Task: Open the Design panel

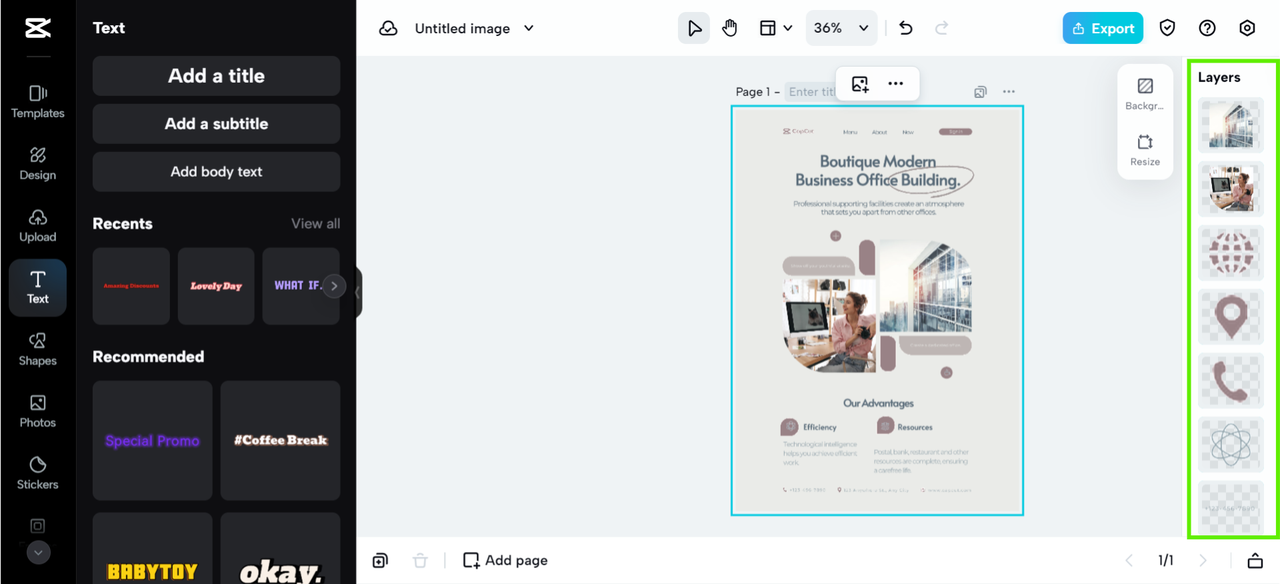Action: coord(38,164)
